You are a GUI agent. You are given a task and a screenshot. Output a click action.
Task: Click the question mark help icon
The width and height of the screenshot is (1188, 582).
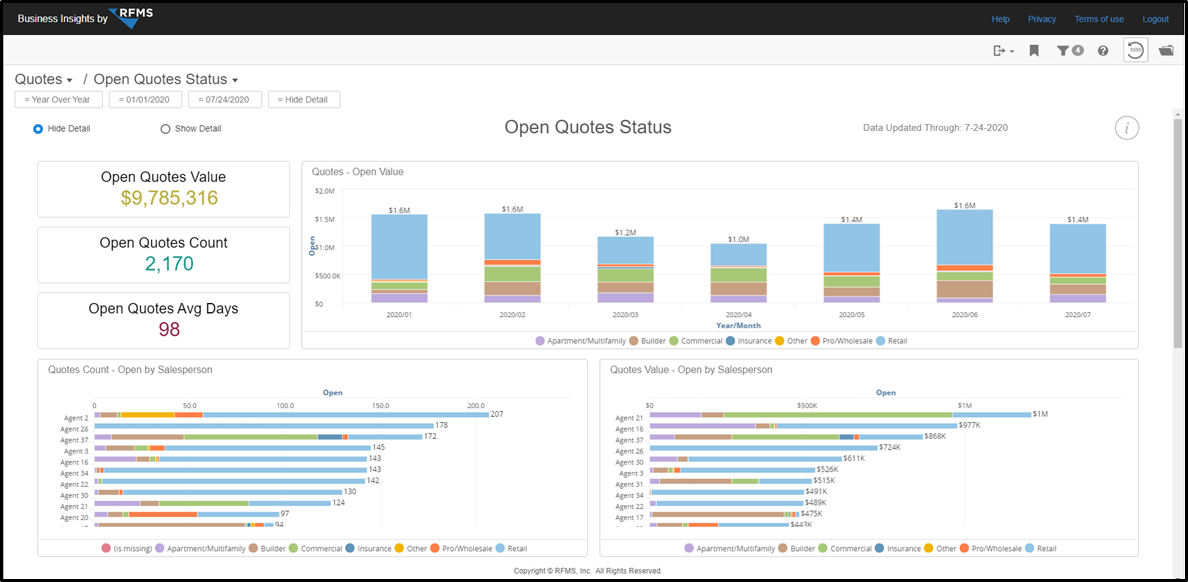(x=1103, y=51)
